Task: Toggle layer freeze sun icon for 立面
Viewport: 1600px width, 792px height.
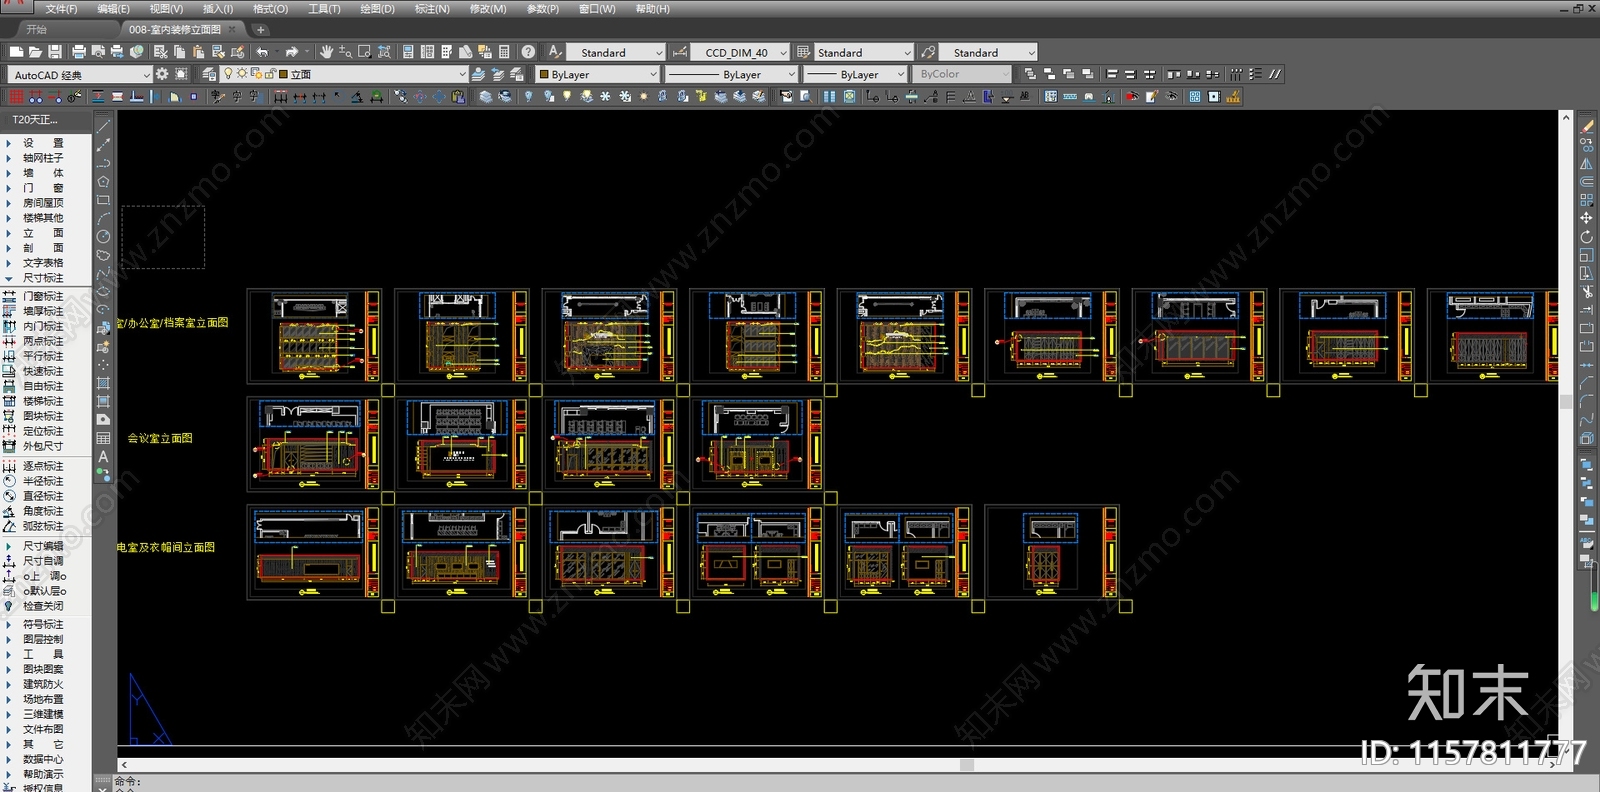Action: point(242,74)
